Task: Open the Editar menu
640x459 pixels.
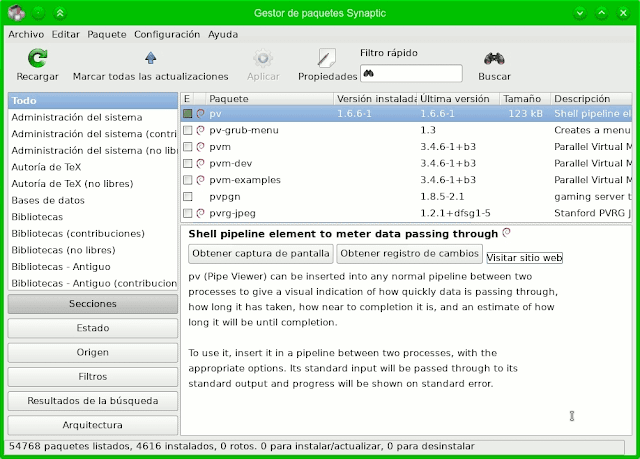Action: (65, 34)
